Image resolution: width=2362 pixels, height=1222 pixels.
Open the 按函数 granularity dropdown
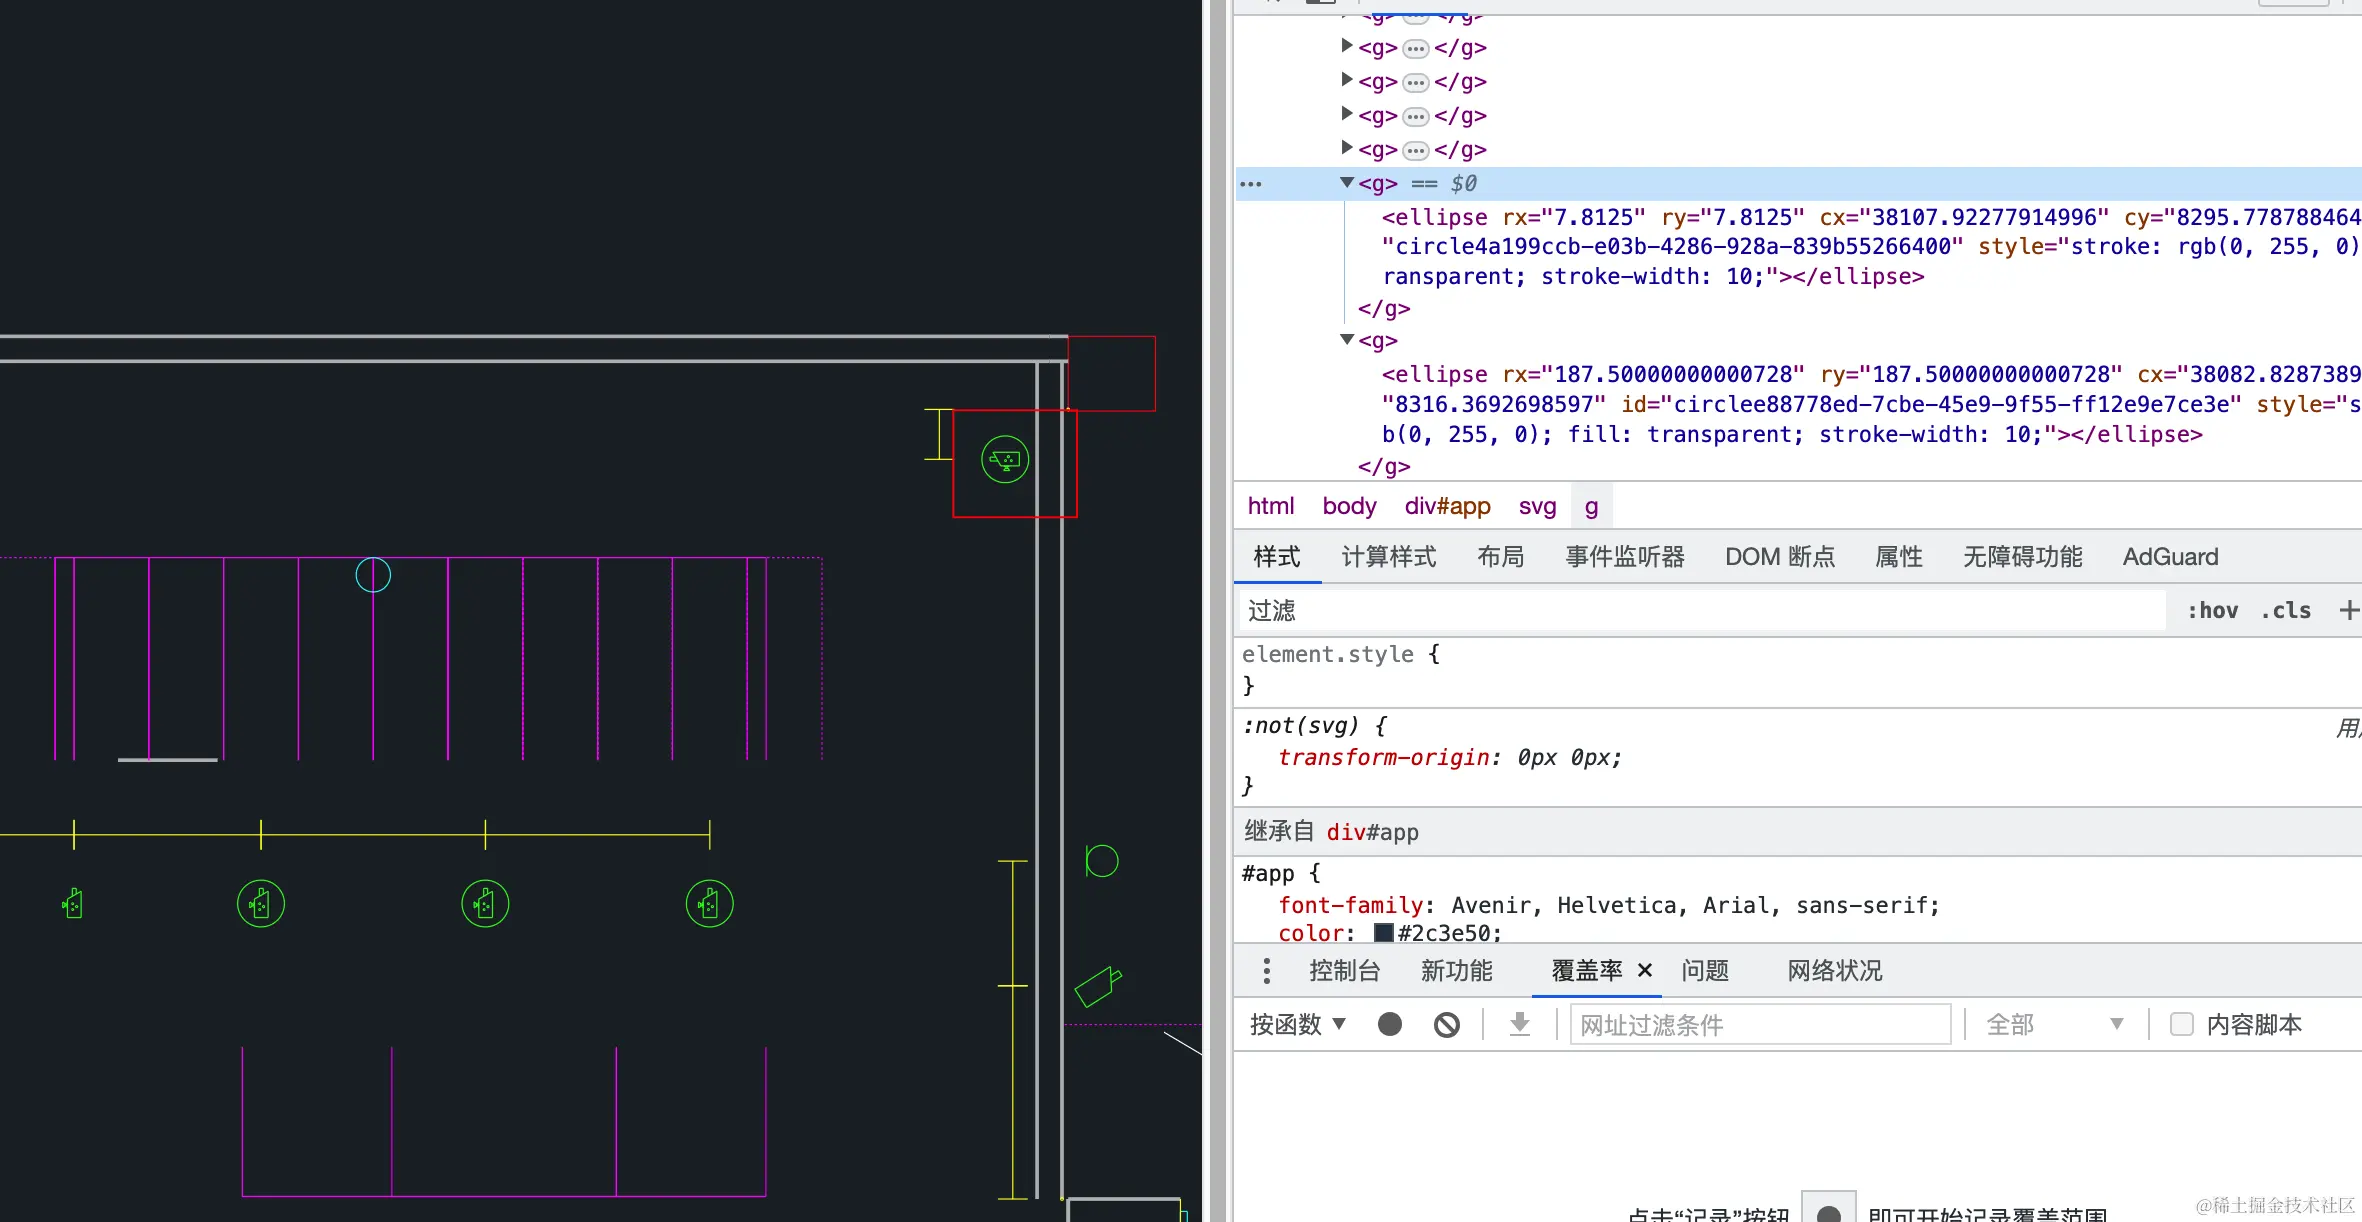pyautogui.click(x=1297, y=1024)
